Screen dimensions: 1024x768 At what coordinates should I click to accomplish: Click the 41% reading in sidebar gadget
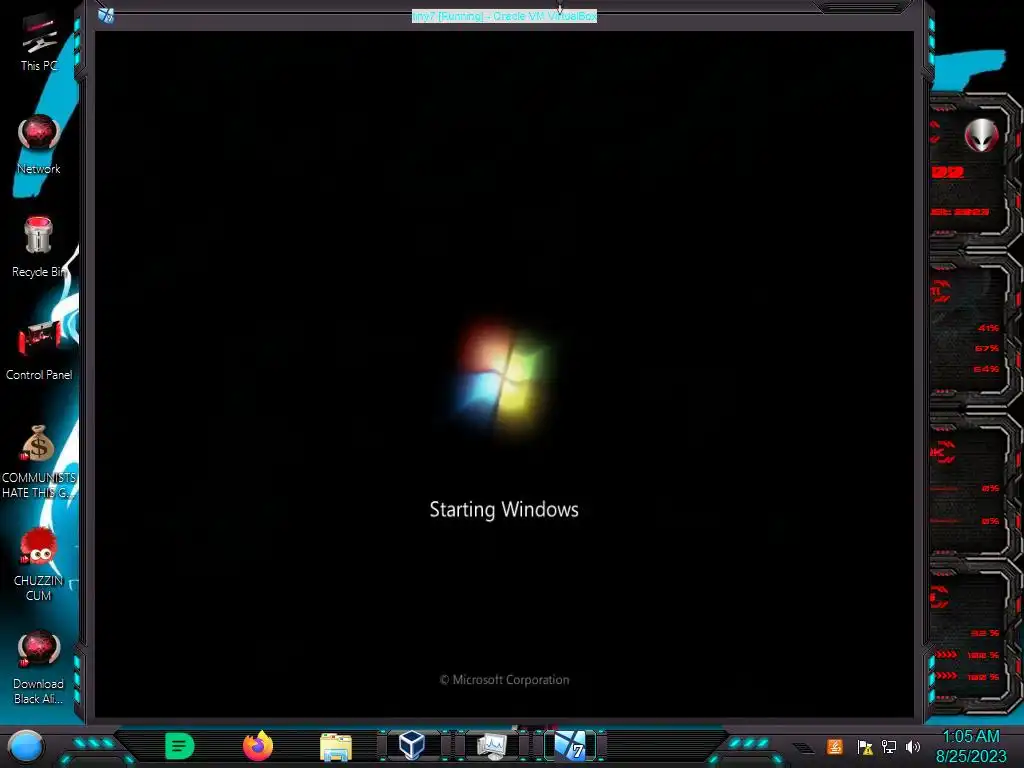[x=988, y=328]
